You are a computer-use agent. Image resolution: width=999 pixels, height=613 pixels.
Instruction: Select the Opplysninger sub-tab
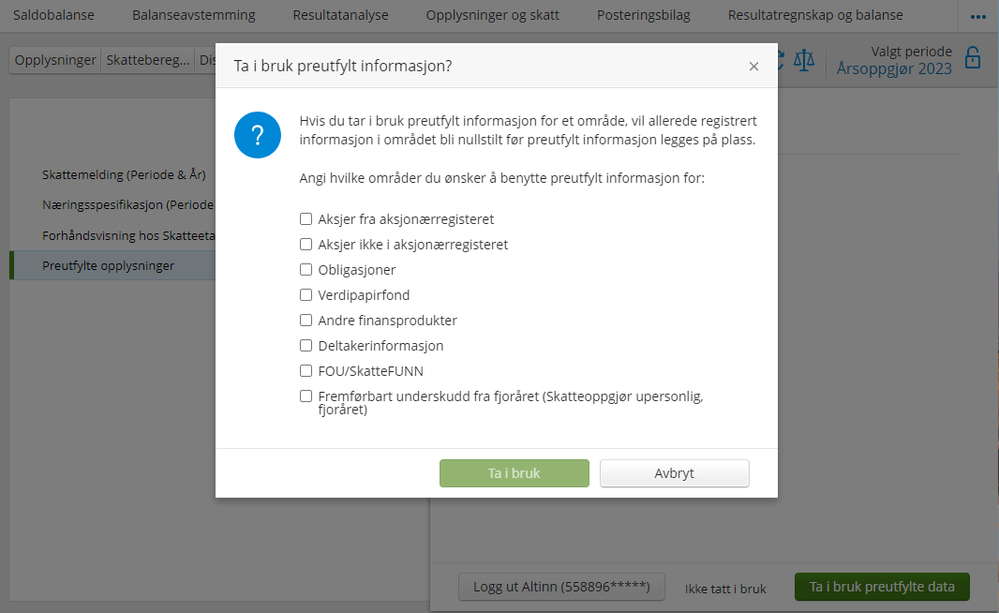[x=55, y=61]
